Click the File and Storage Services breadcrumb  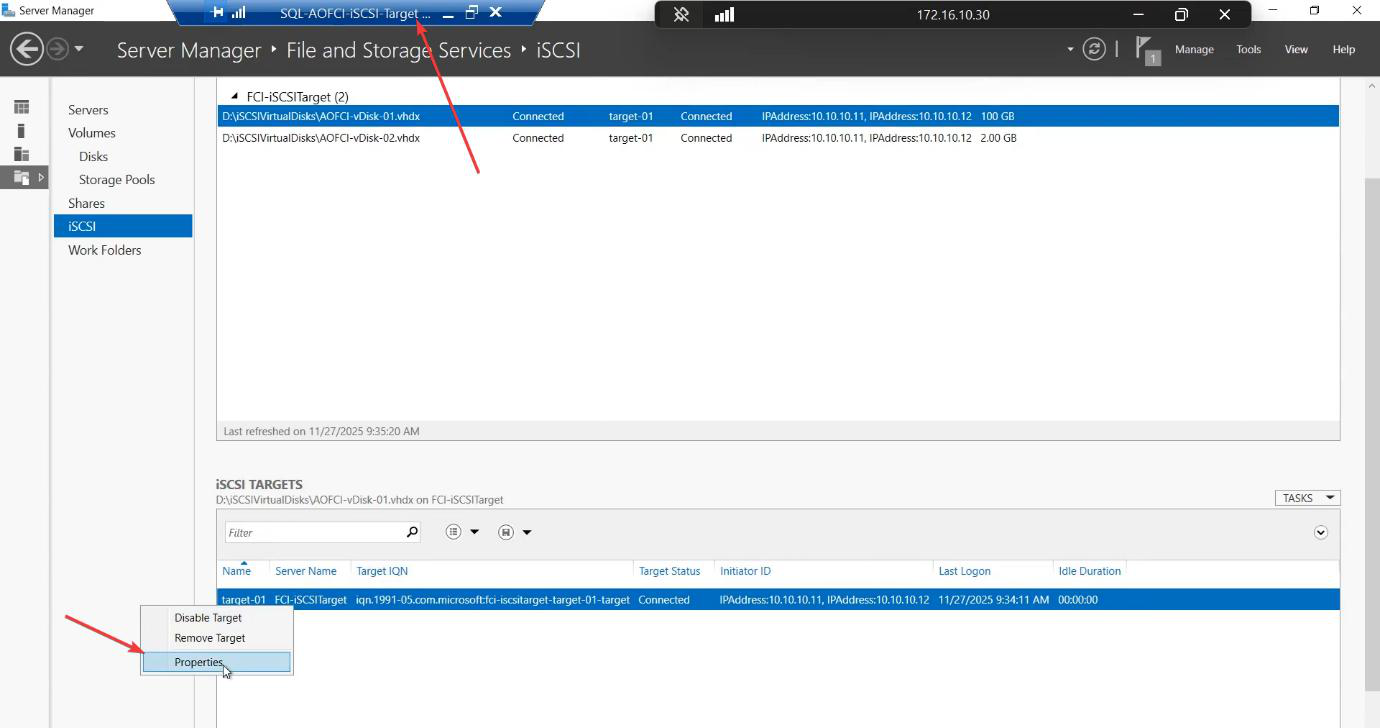[398, 50]
